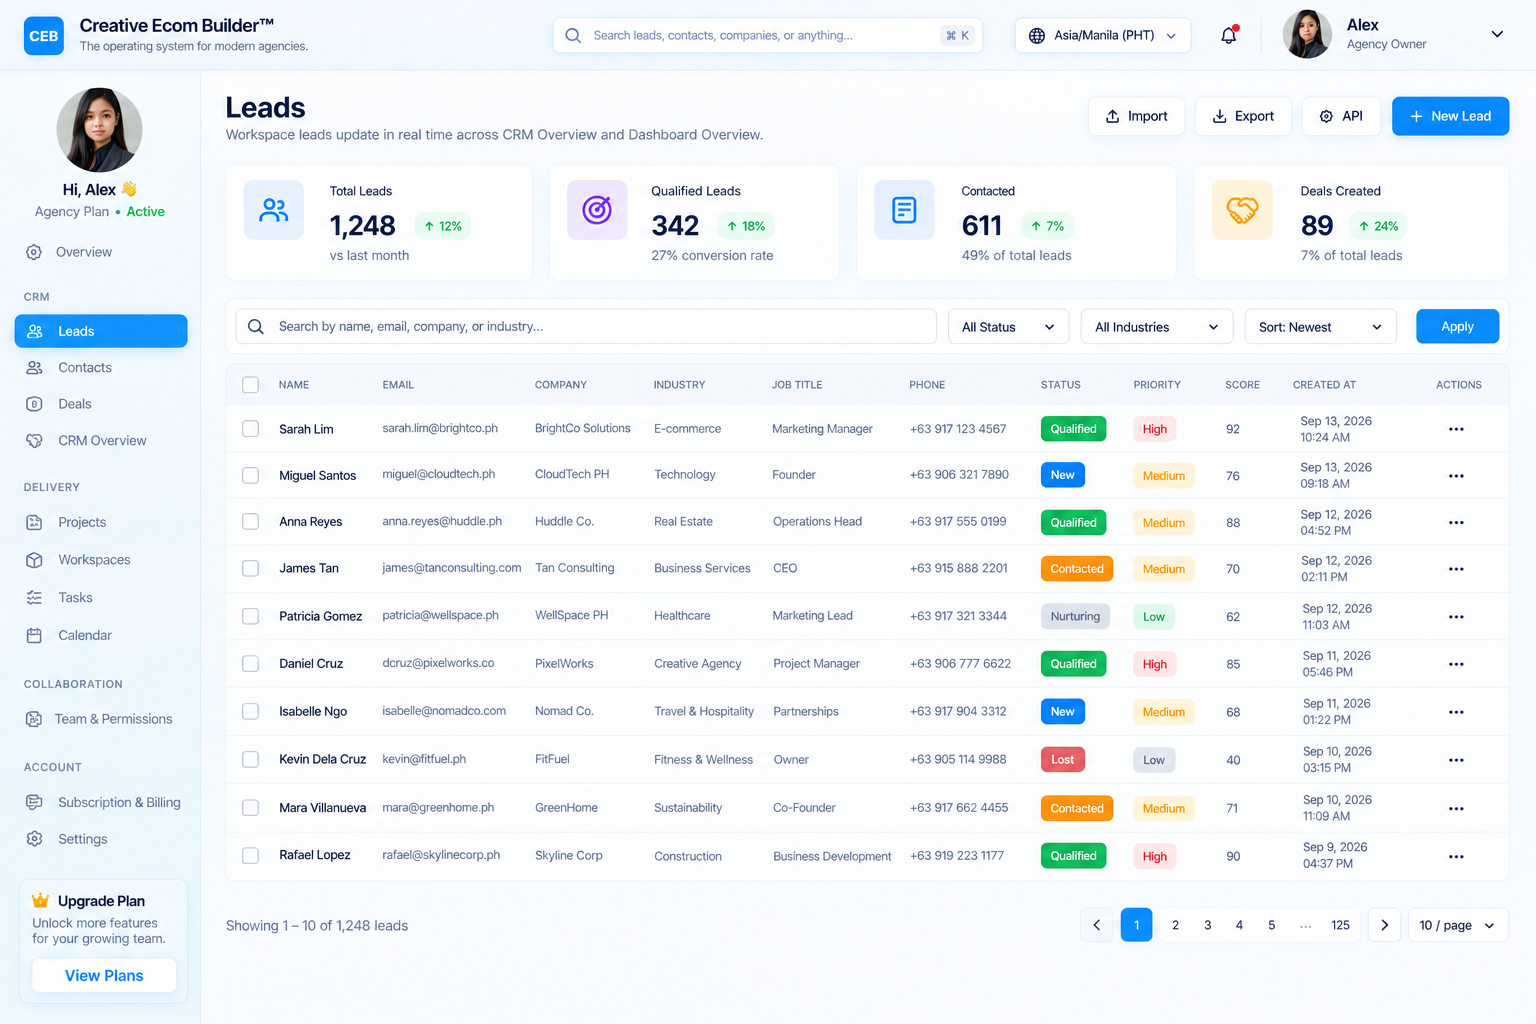
Task: Check the box for Sarah Lim
Action: click(x=251, y=429)
